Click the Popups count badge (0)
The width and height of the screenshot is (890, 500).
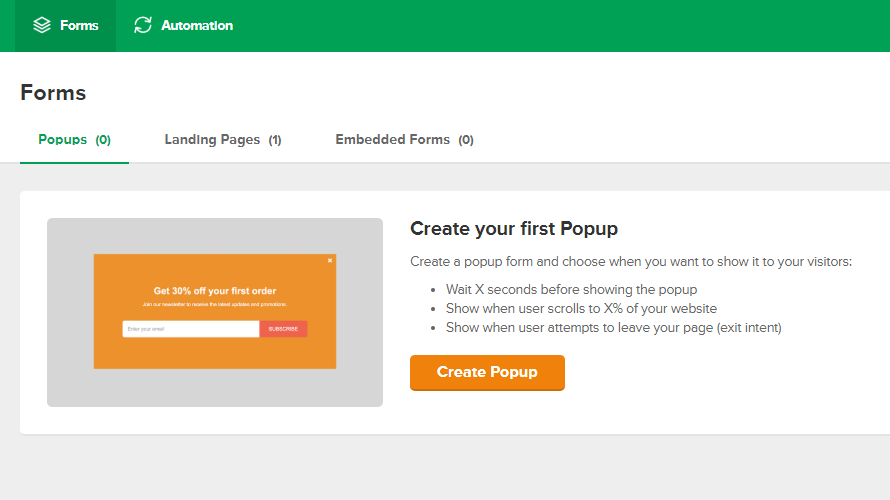103,140
